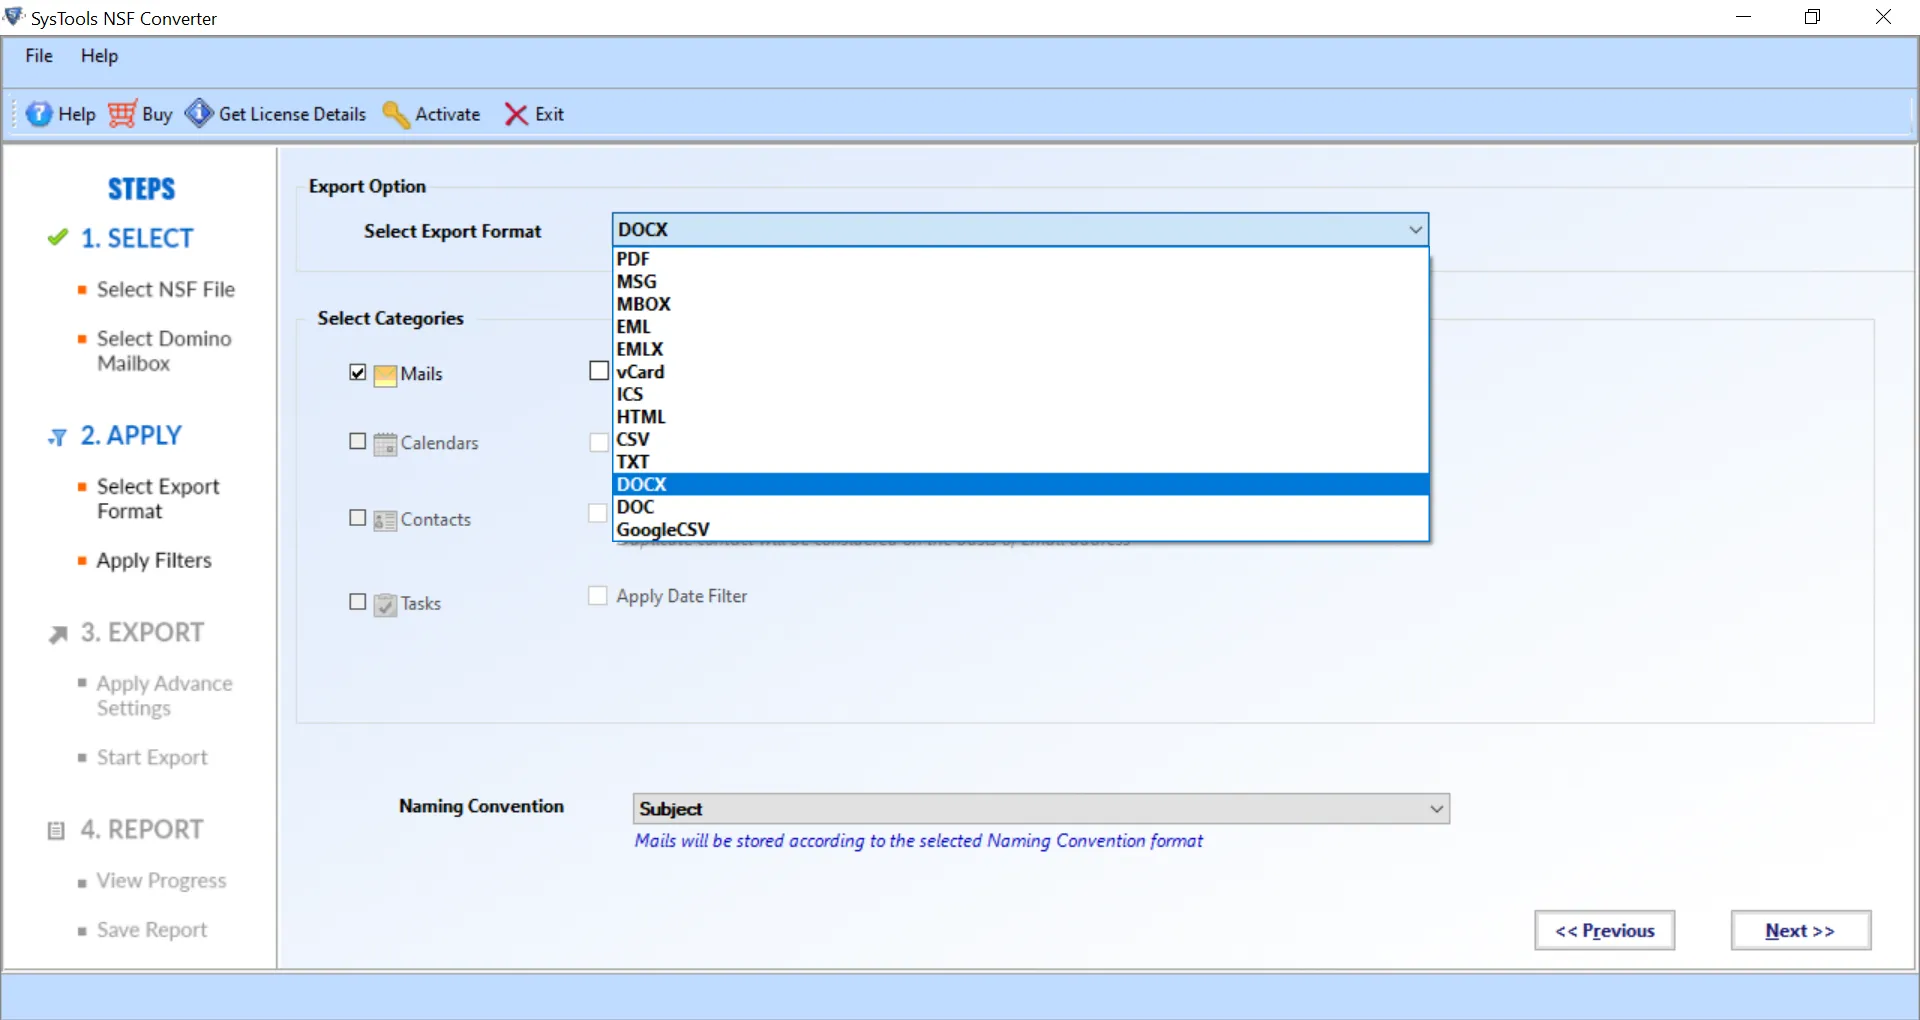Open Get License Details info icon

click(199, 114)
